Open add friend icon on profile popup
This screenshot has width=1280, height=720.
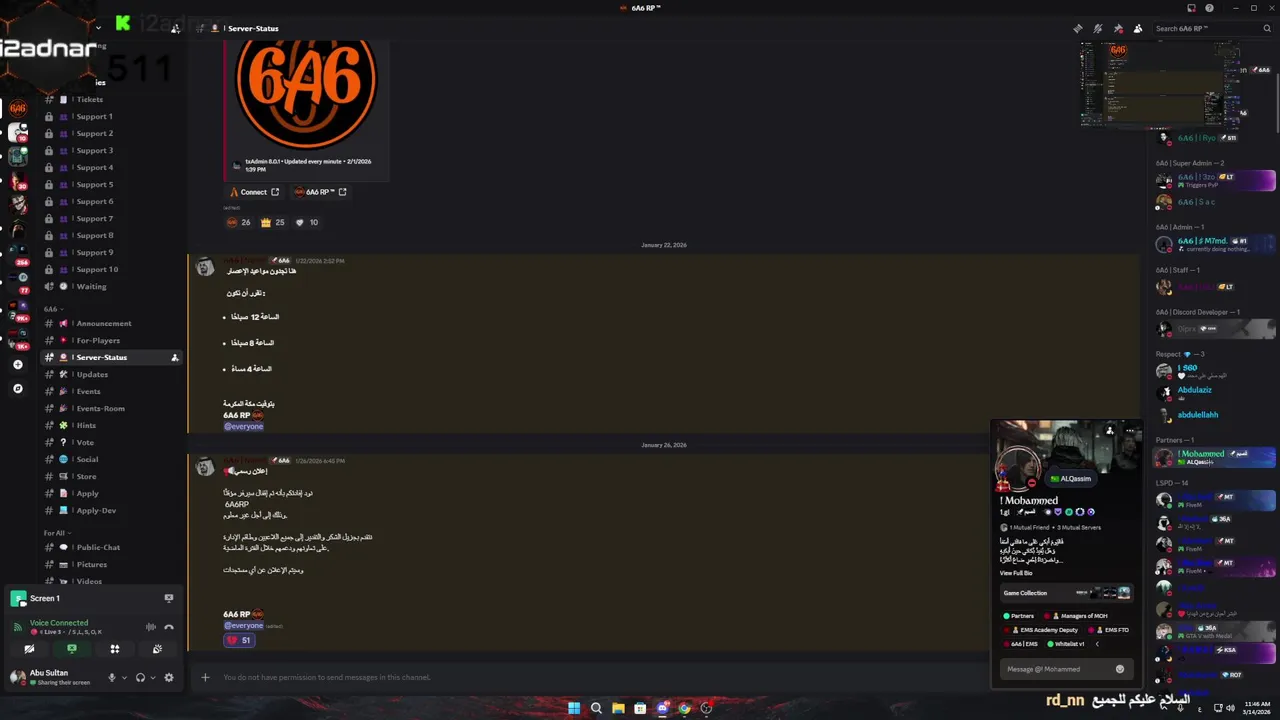(1110, 430)
